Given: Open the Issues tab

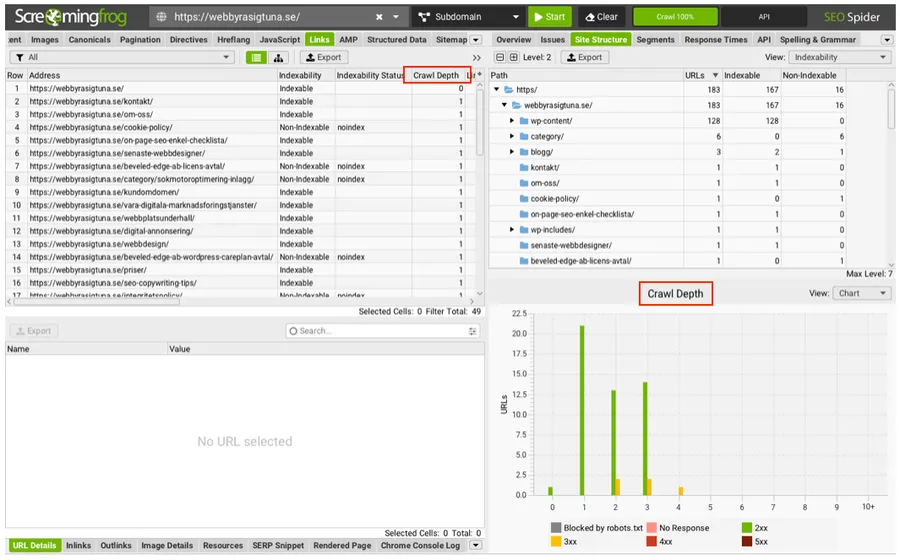Looking at the screenshot, I should [x=553, y=40].
